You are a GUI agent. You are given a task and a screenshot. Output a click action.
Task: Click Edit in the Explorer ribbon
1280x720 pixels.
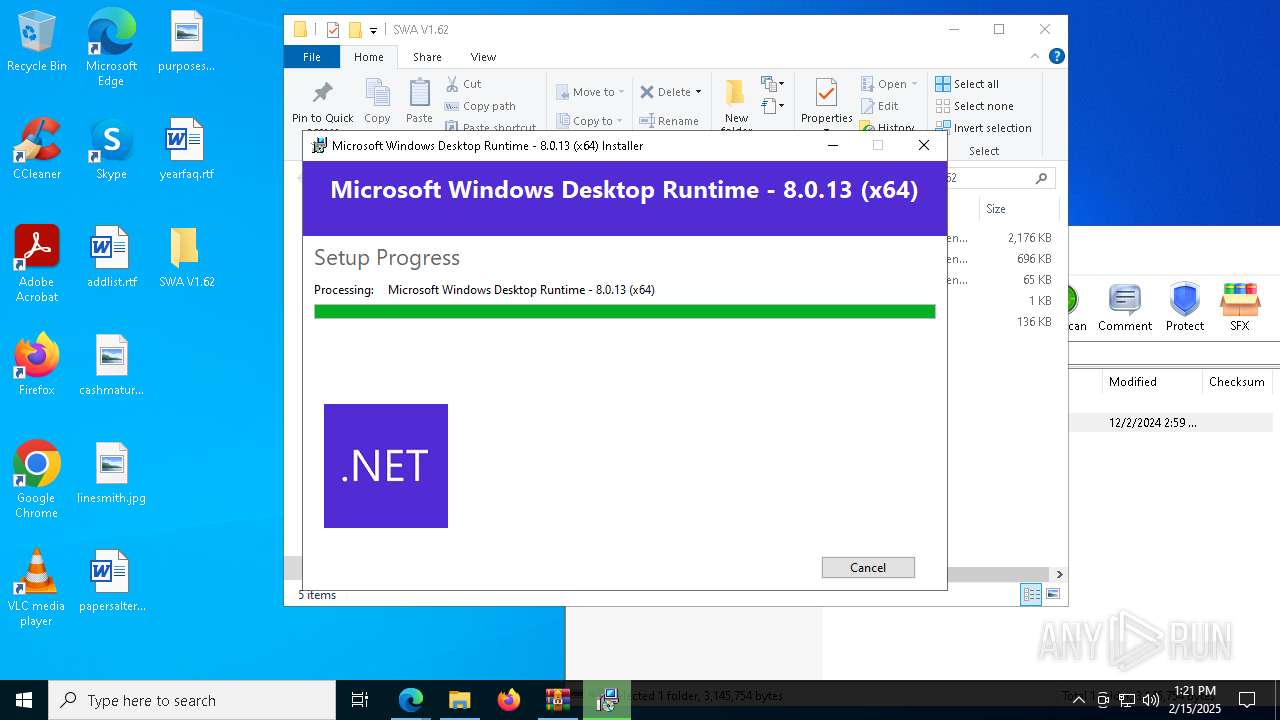click(879, 106)
